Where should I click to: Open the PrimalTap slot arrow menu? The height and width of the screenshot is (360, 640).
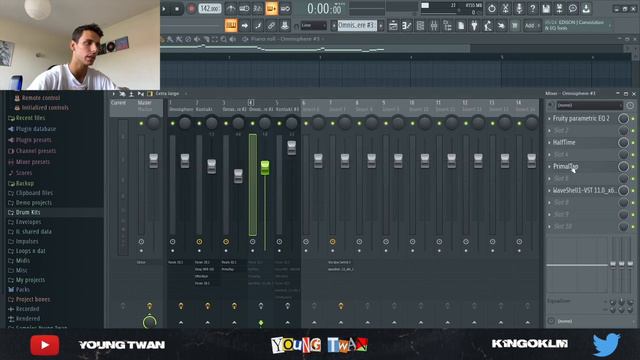[x=549, y=167]
